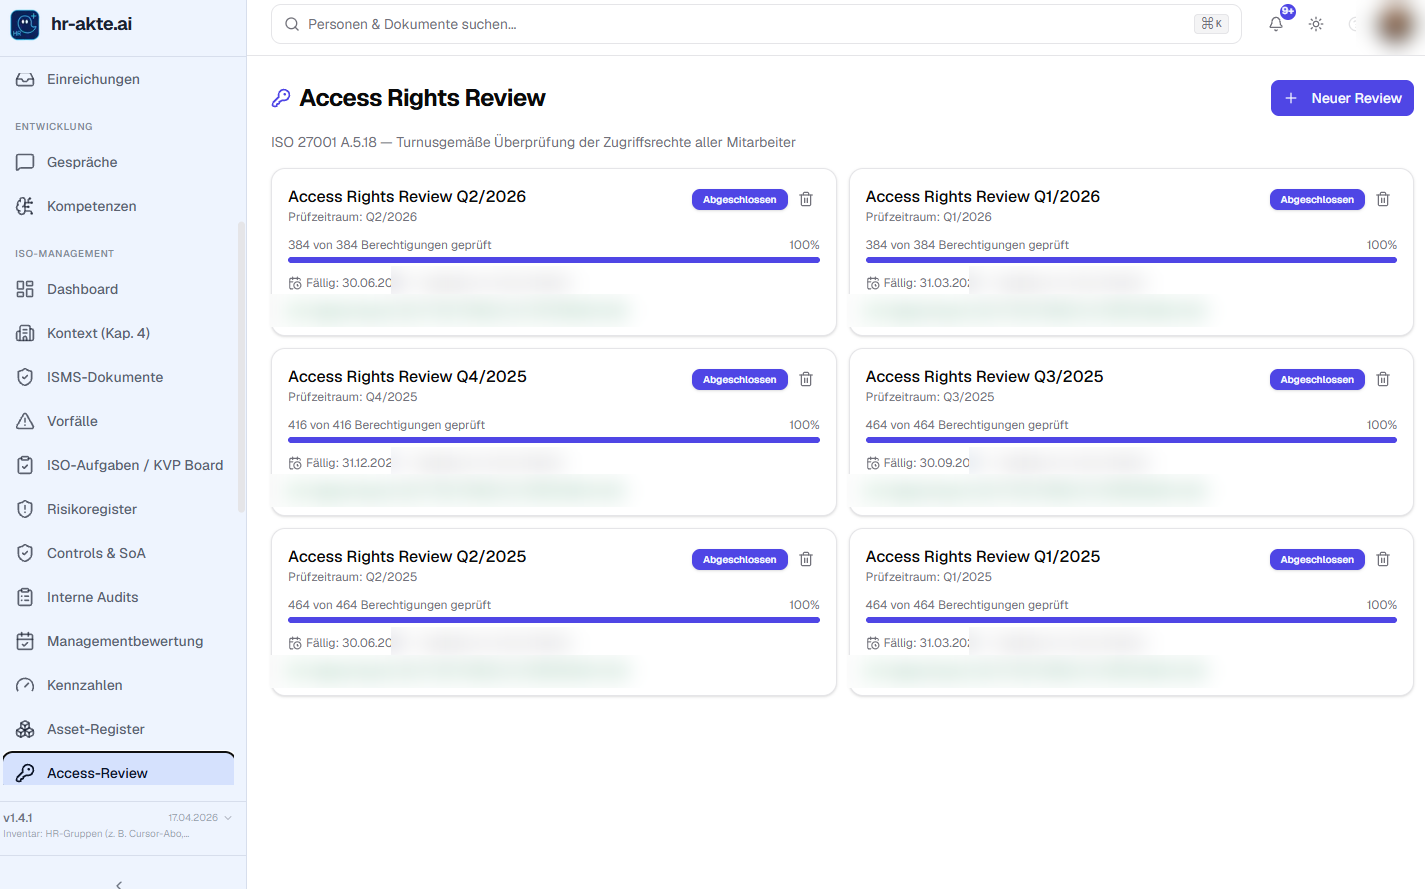Open ISO-Aufgaben / KVP Board
The image size is (1425, 889).
pos(120,465)
